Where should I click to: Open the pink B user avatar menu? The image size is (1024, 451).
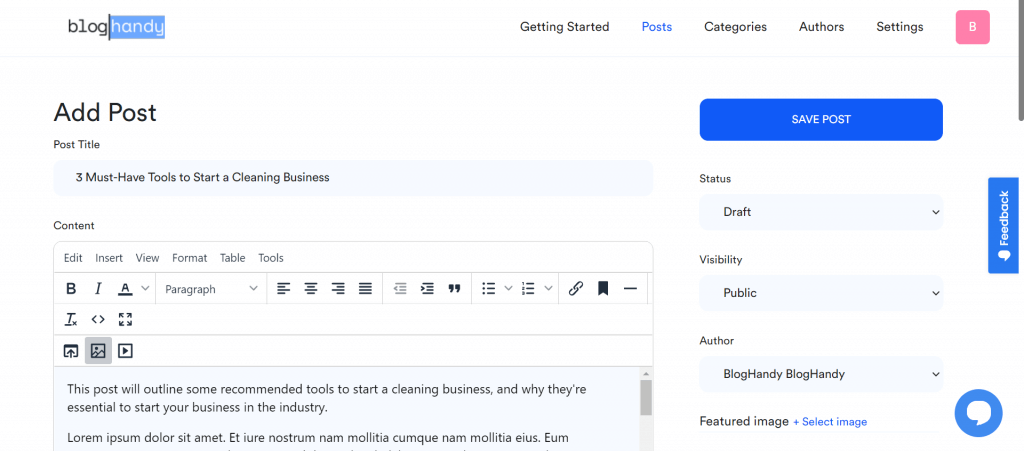tap(972, 27)
